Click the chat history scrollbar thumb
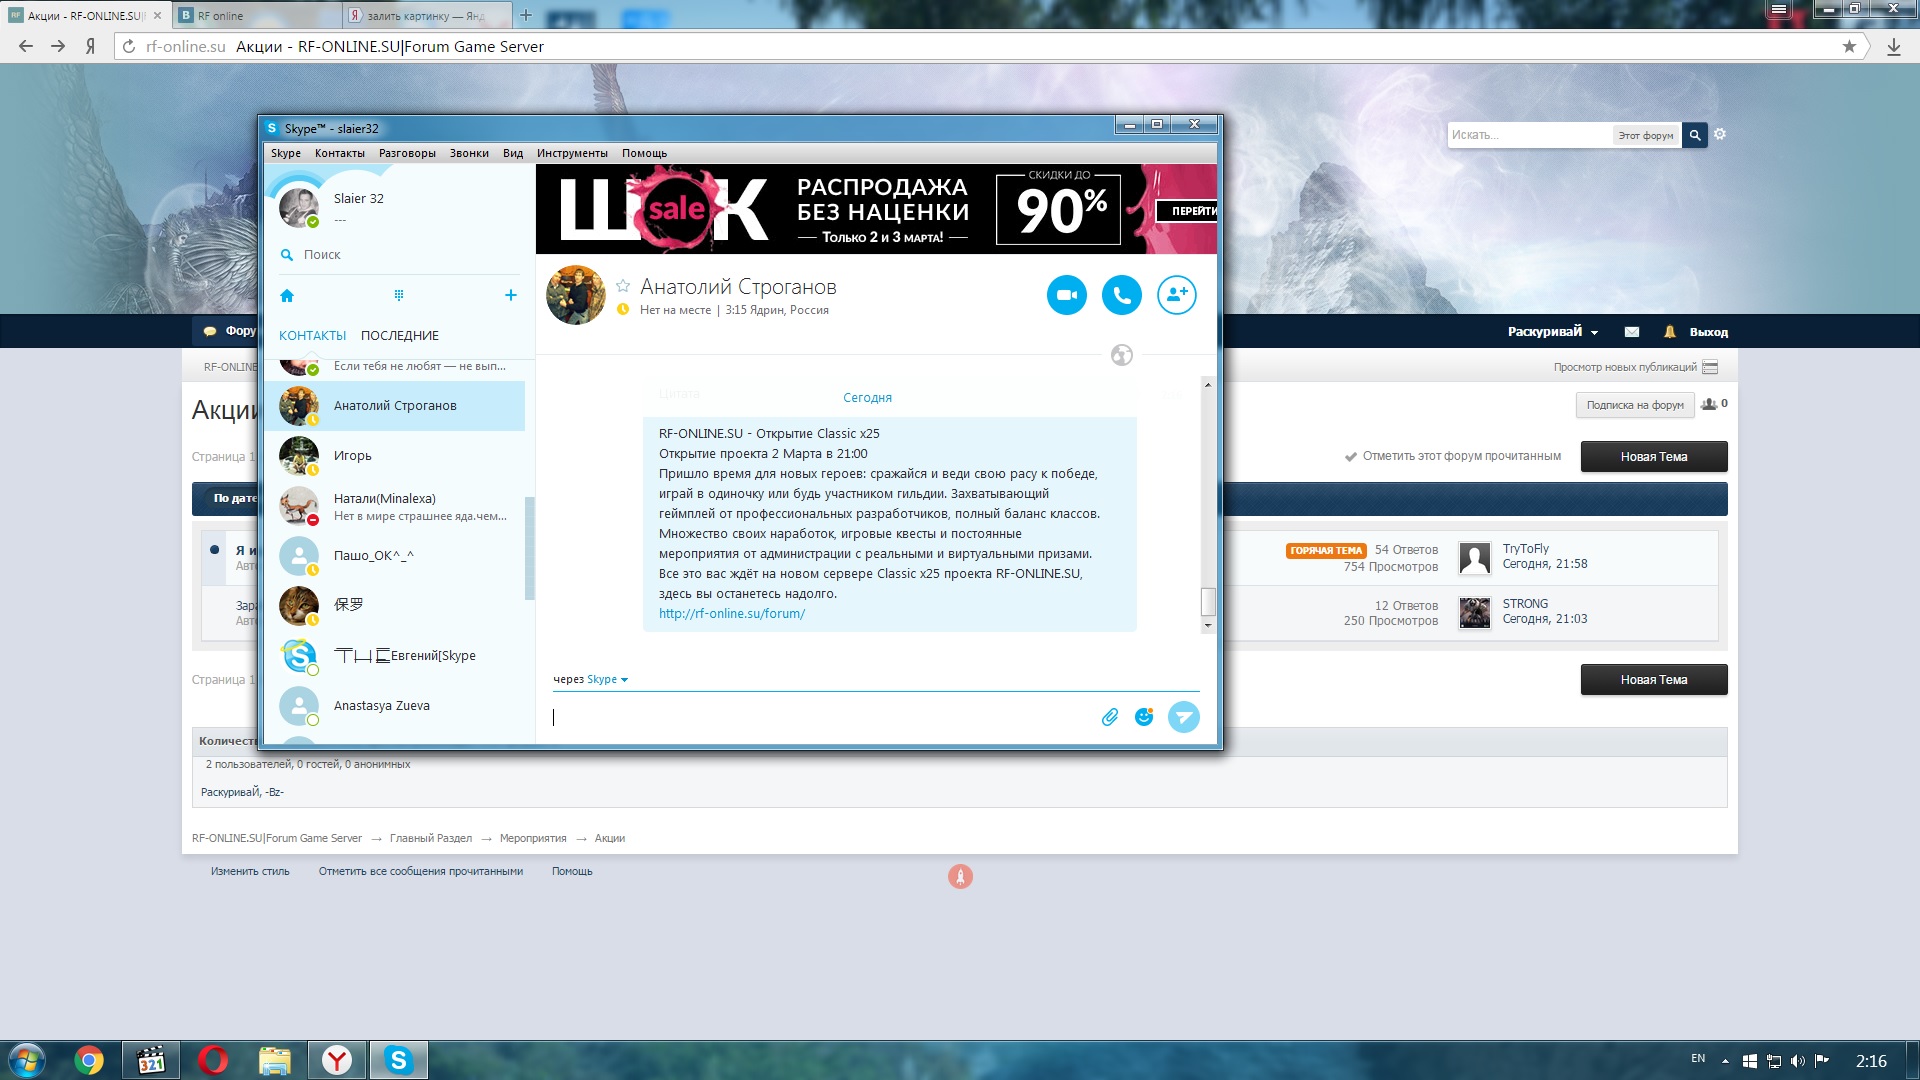 click(x=1208, y=601)
